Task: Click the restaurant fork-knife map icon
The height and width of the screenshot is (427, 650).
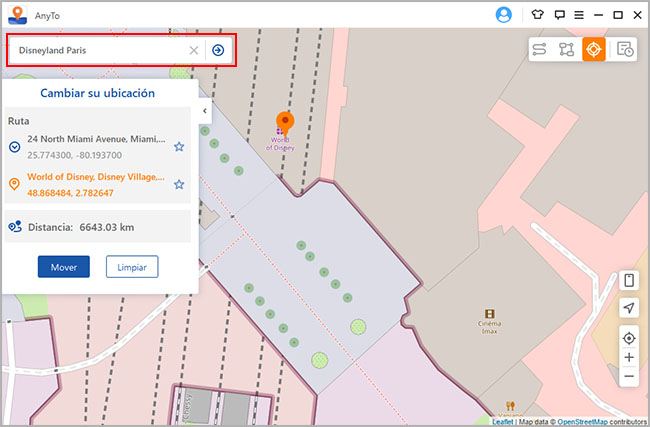Action: point(510,405)
